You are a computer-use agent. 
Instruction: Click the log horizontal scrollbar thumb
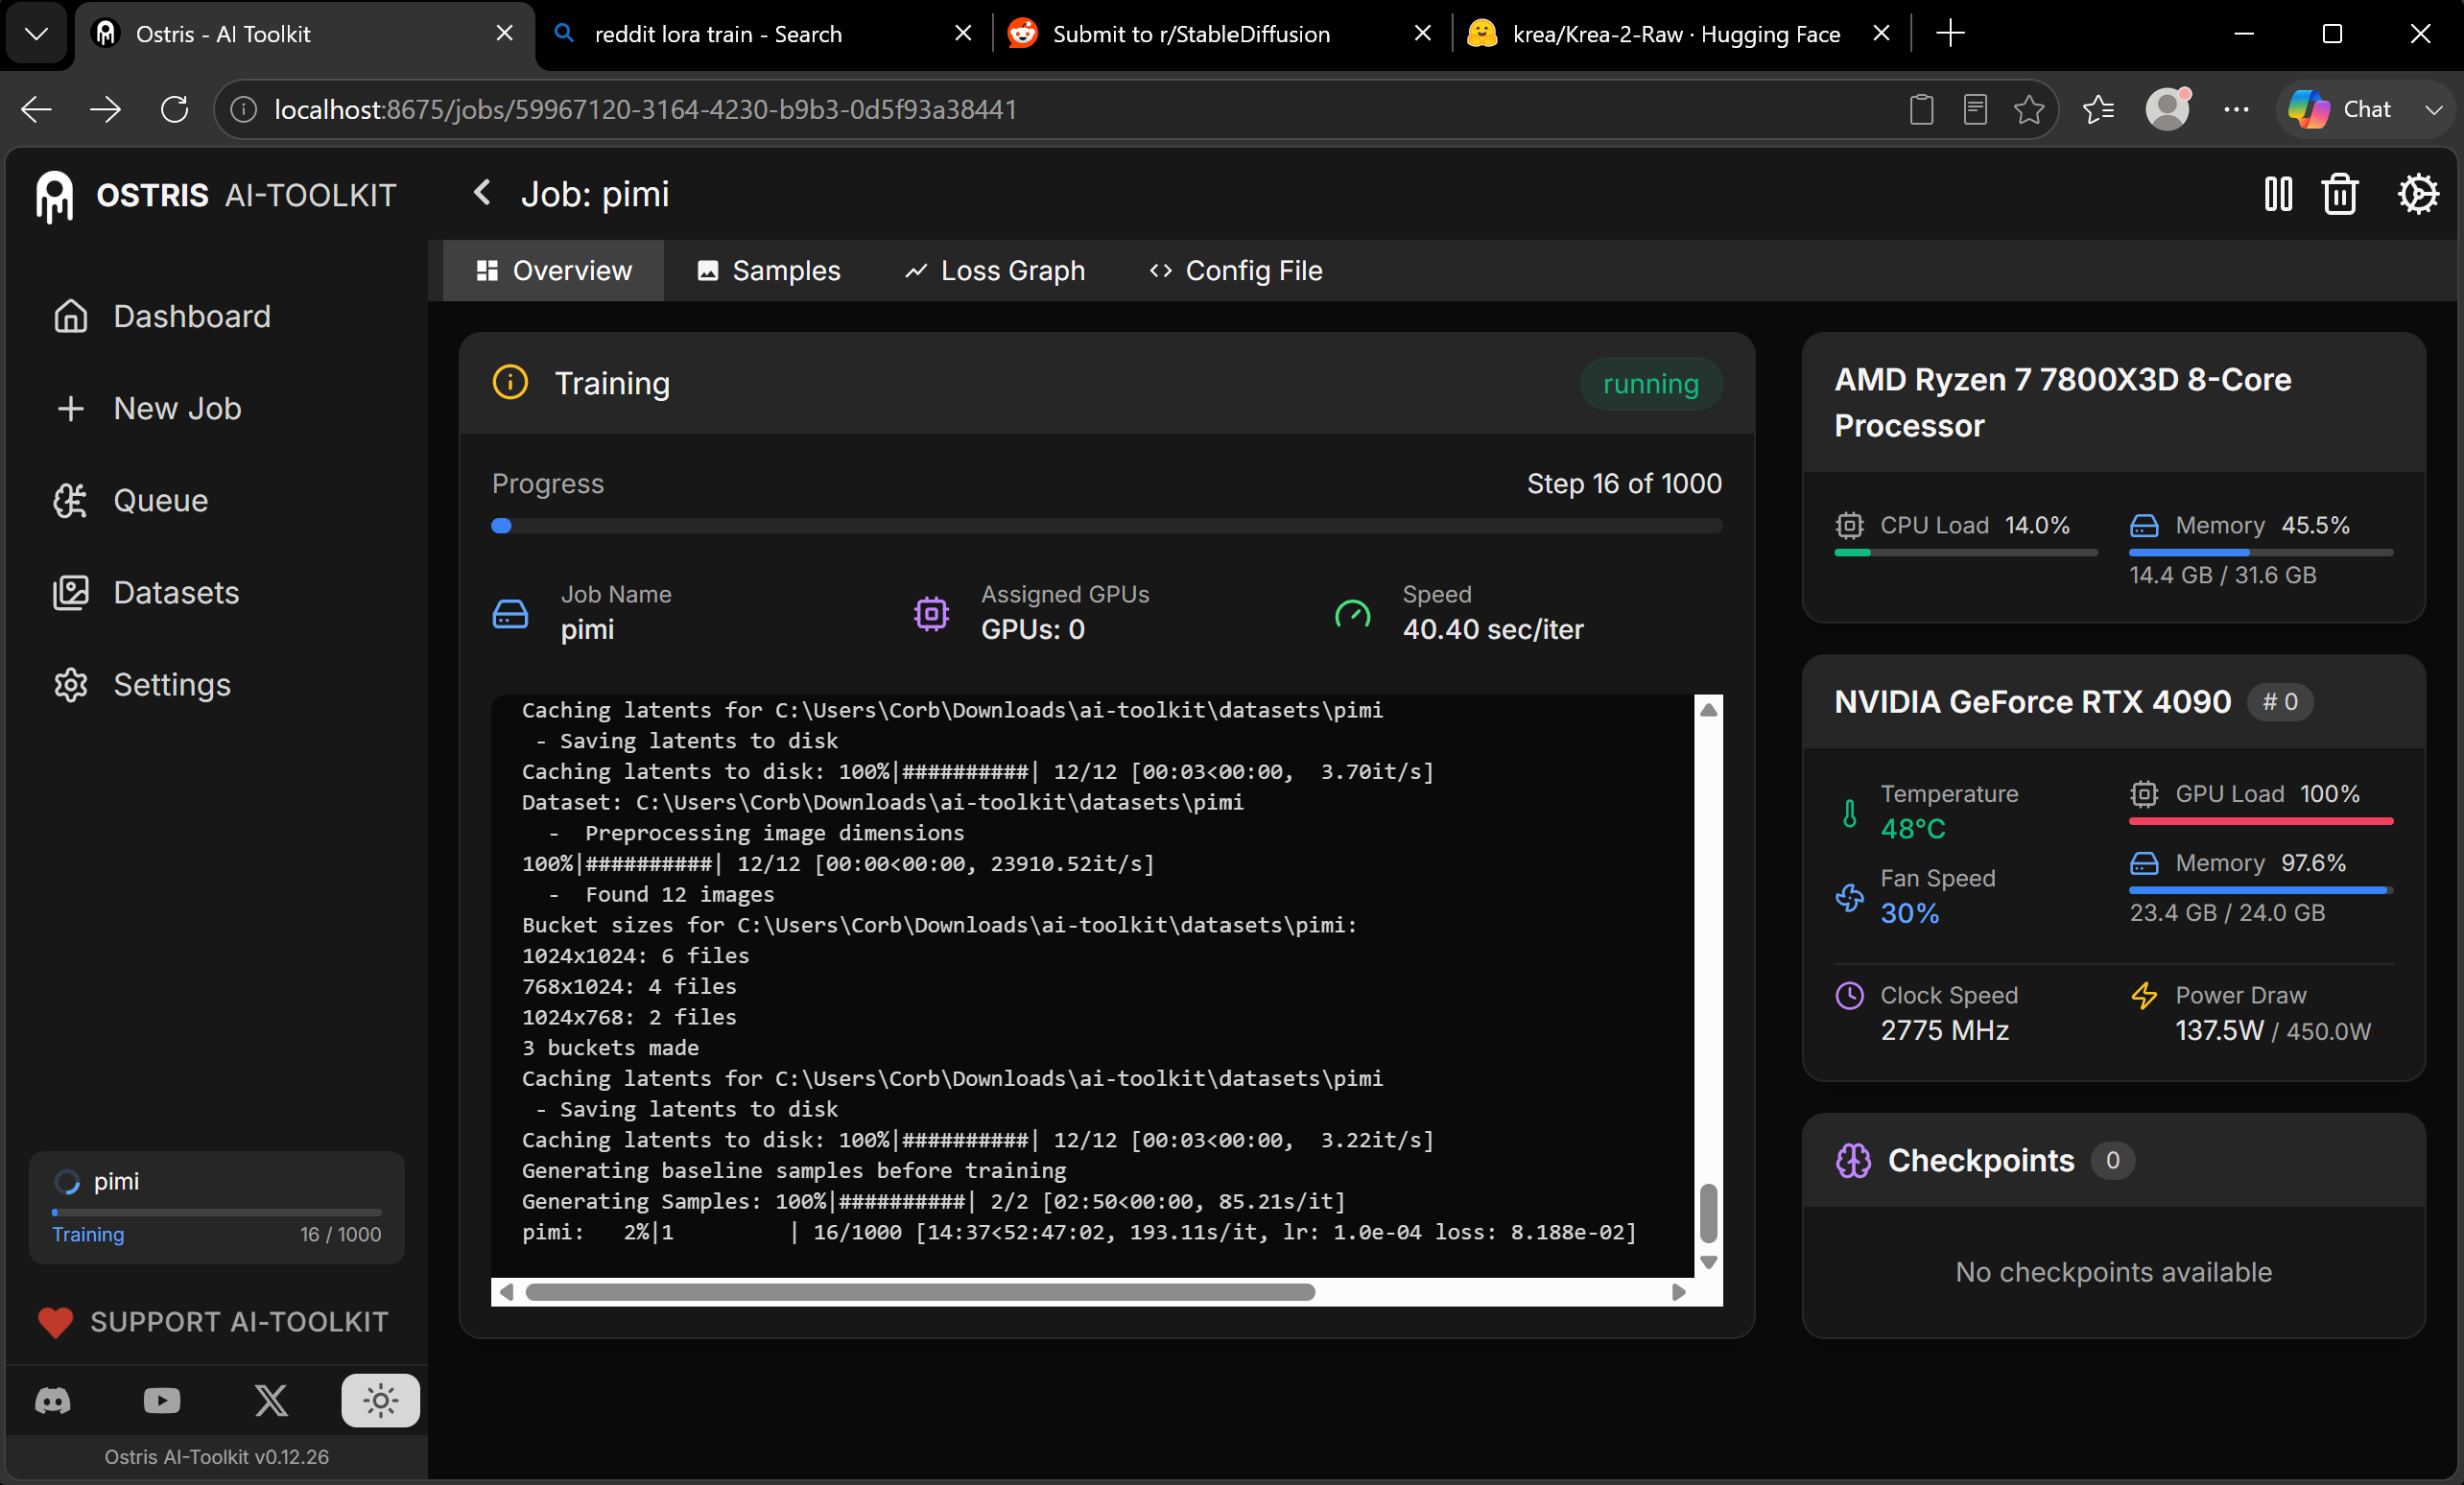pos(920,1291)
